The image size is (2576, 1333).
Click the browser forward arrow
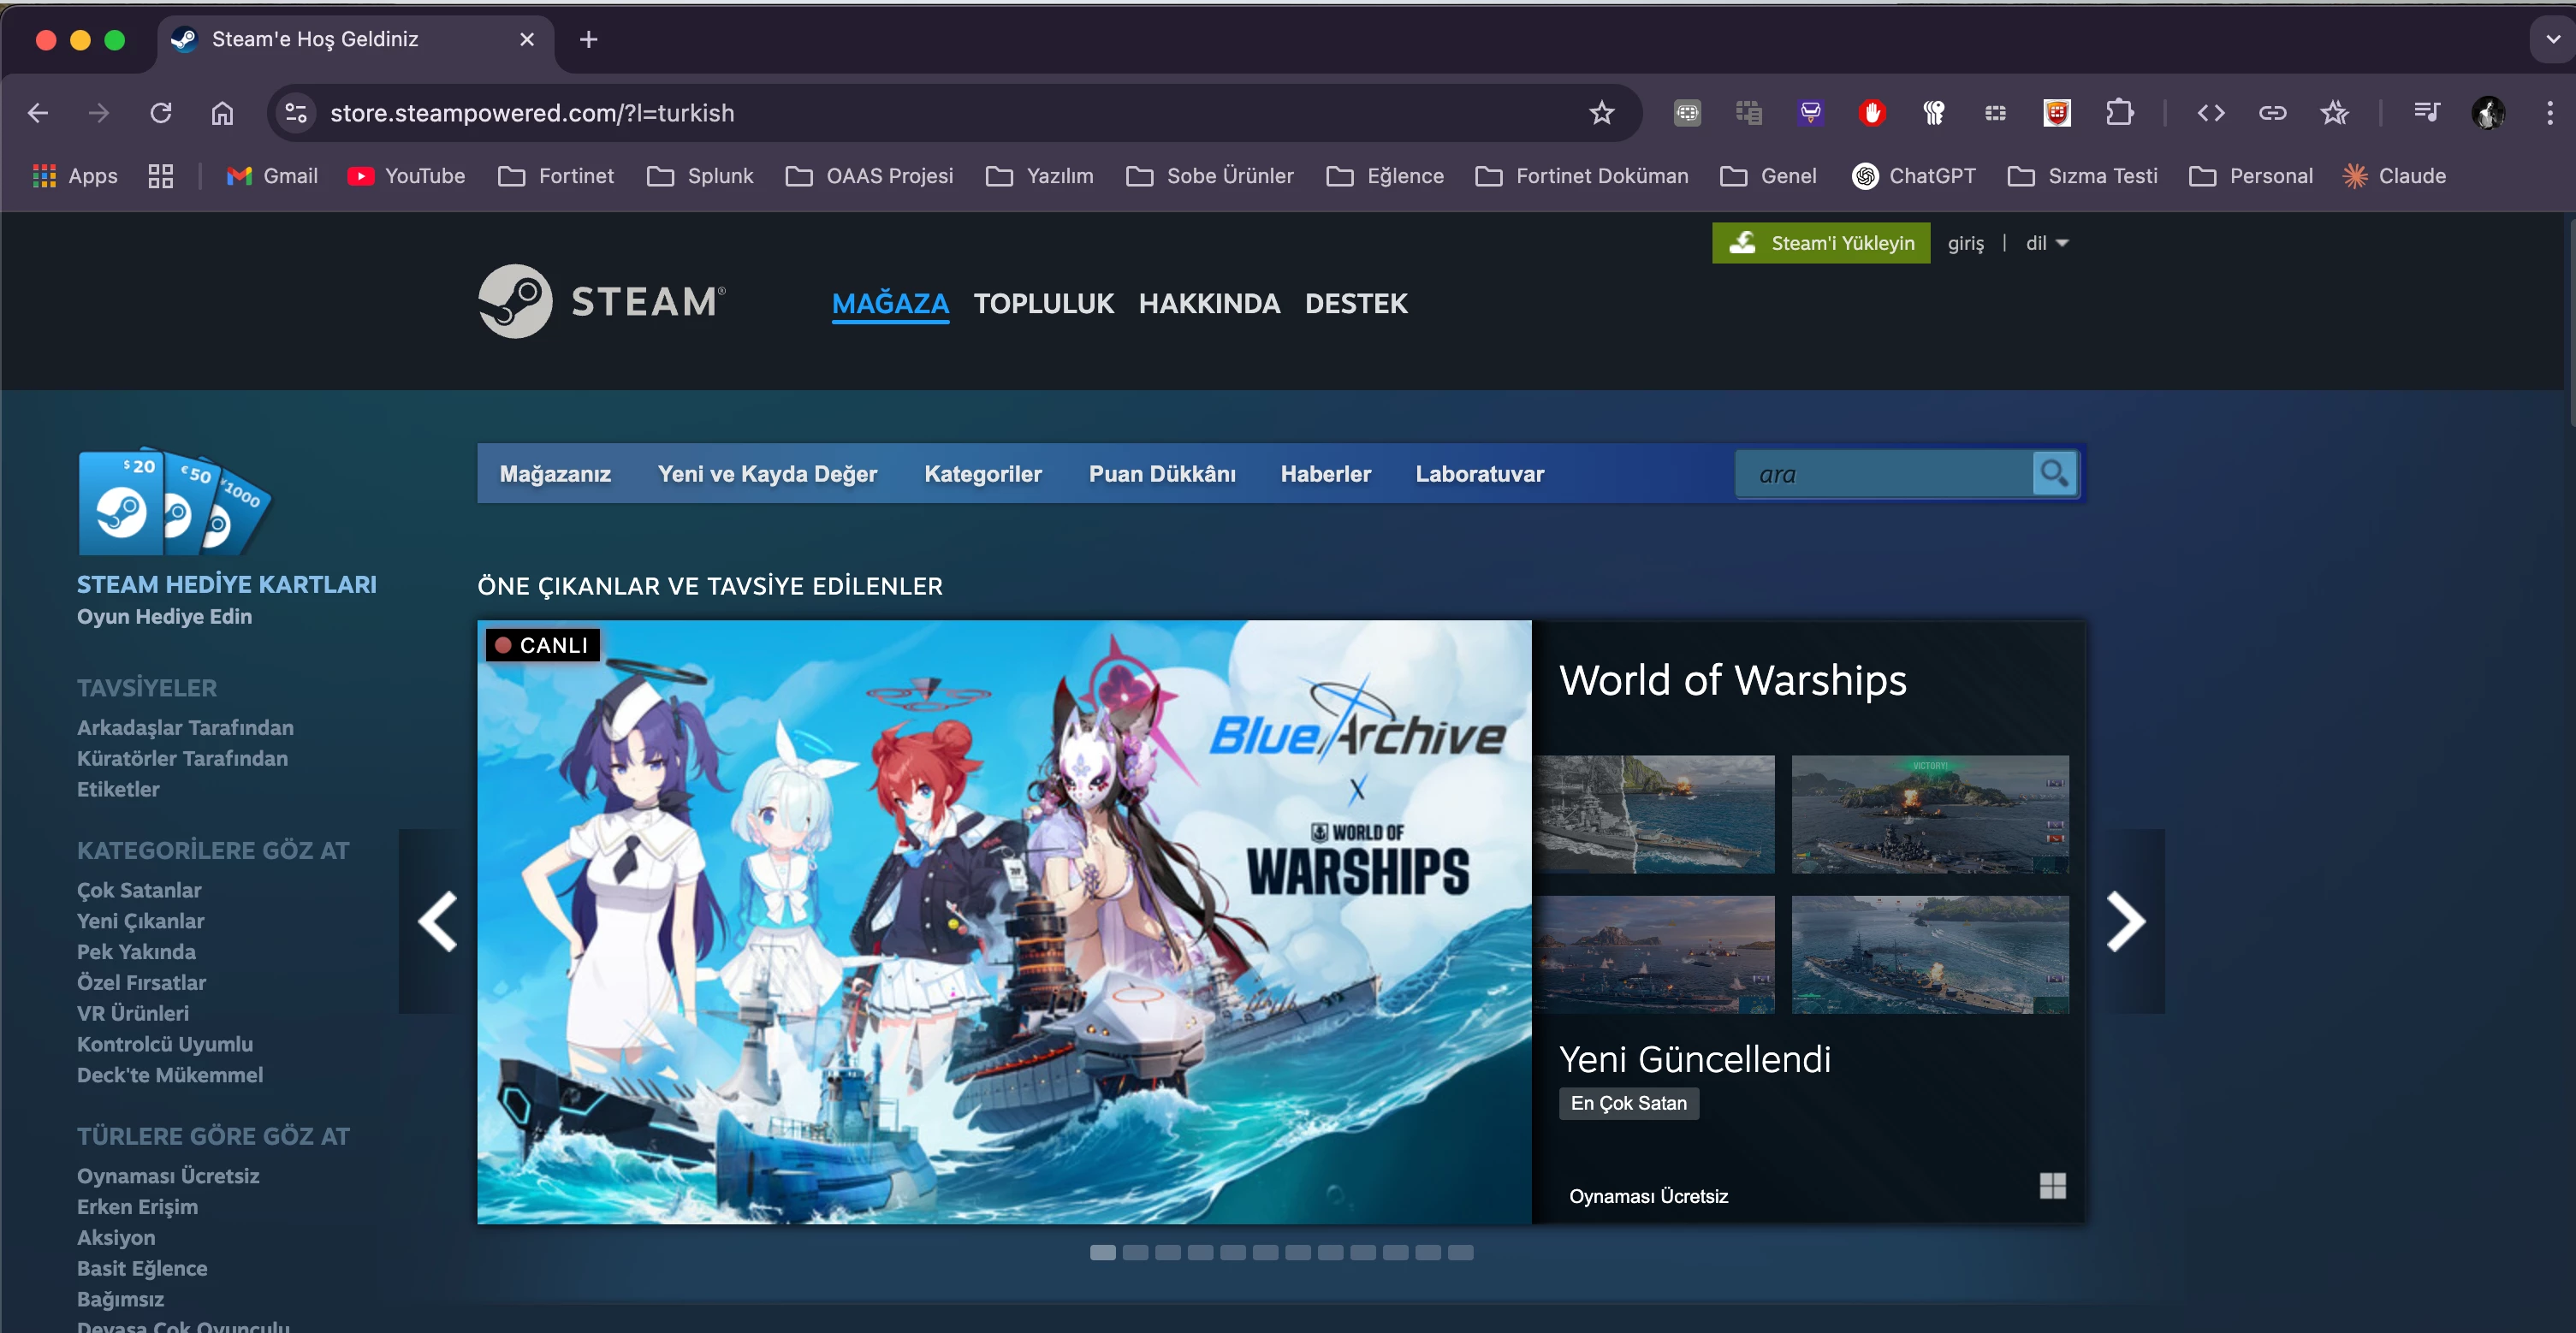pyautogui.click(x=99, y=113)
